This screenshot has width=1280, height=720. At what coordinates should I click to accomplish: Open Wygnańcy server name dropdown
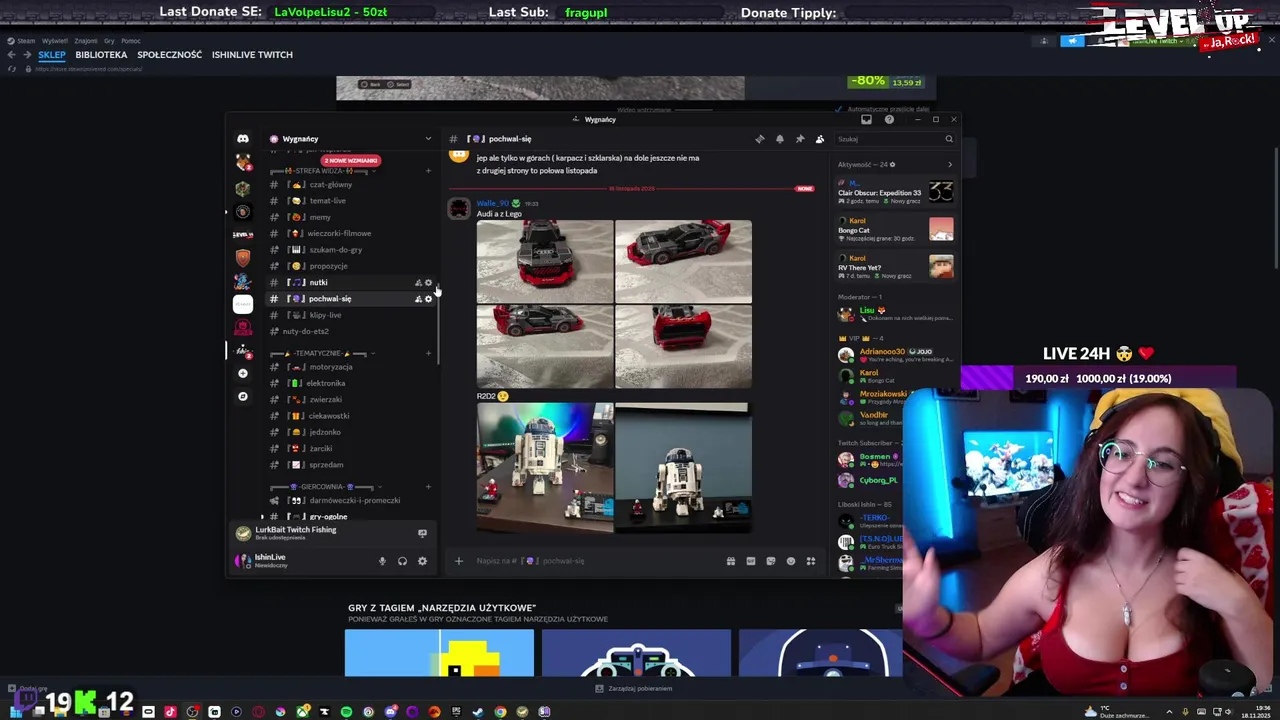point(350,139)
